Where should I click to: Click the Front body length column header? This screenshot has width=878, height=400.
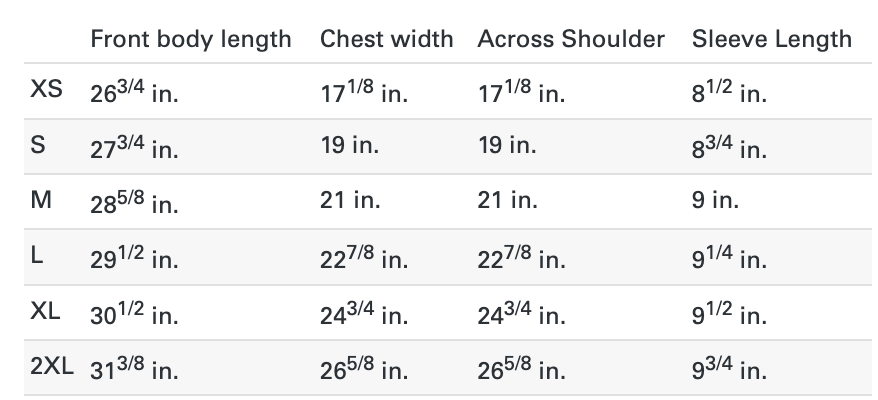(x=191, y=39)
